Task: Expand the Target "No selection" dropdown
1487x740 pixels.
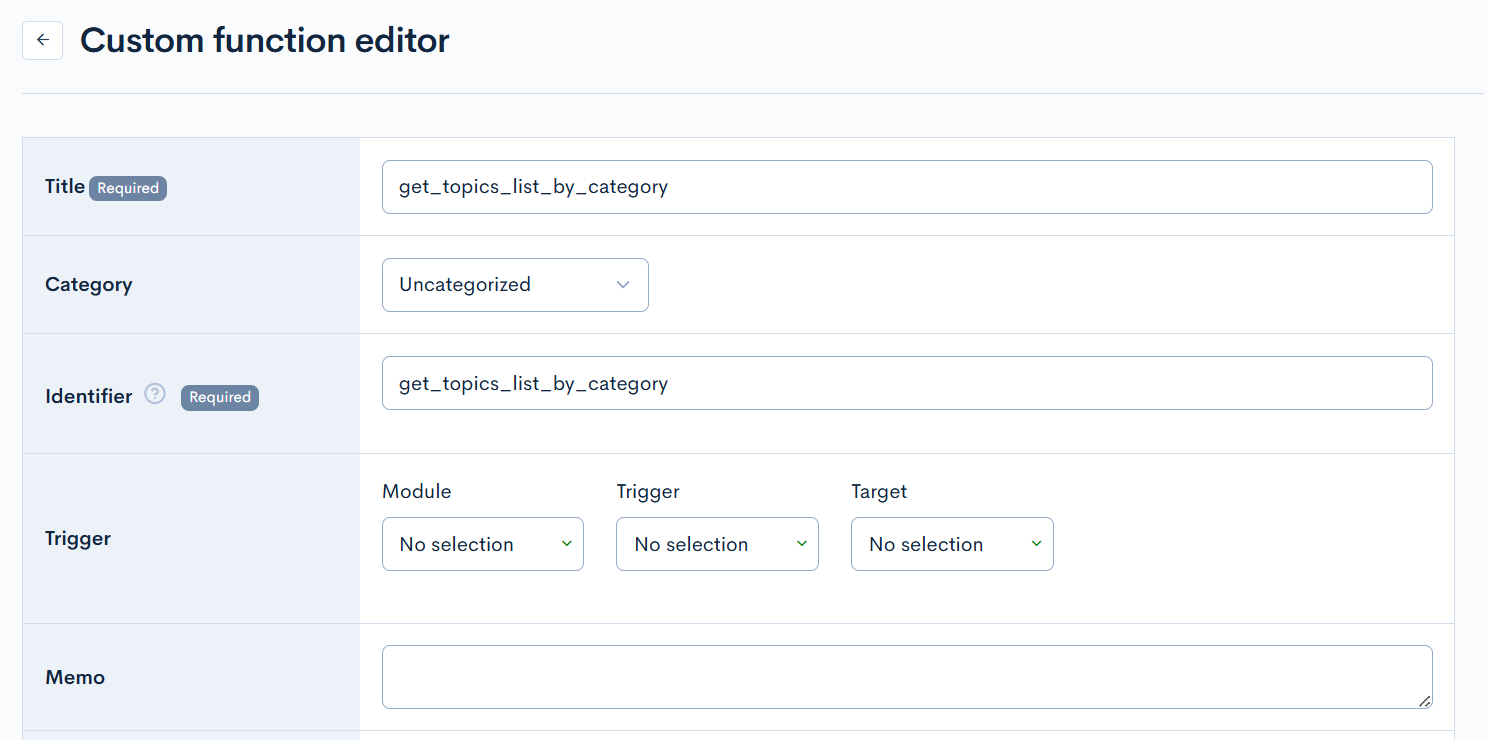Action: click(951, 544)
